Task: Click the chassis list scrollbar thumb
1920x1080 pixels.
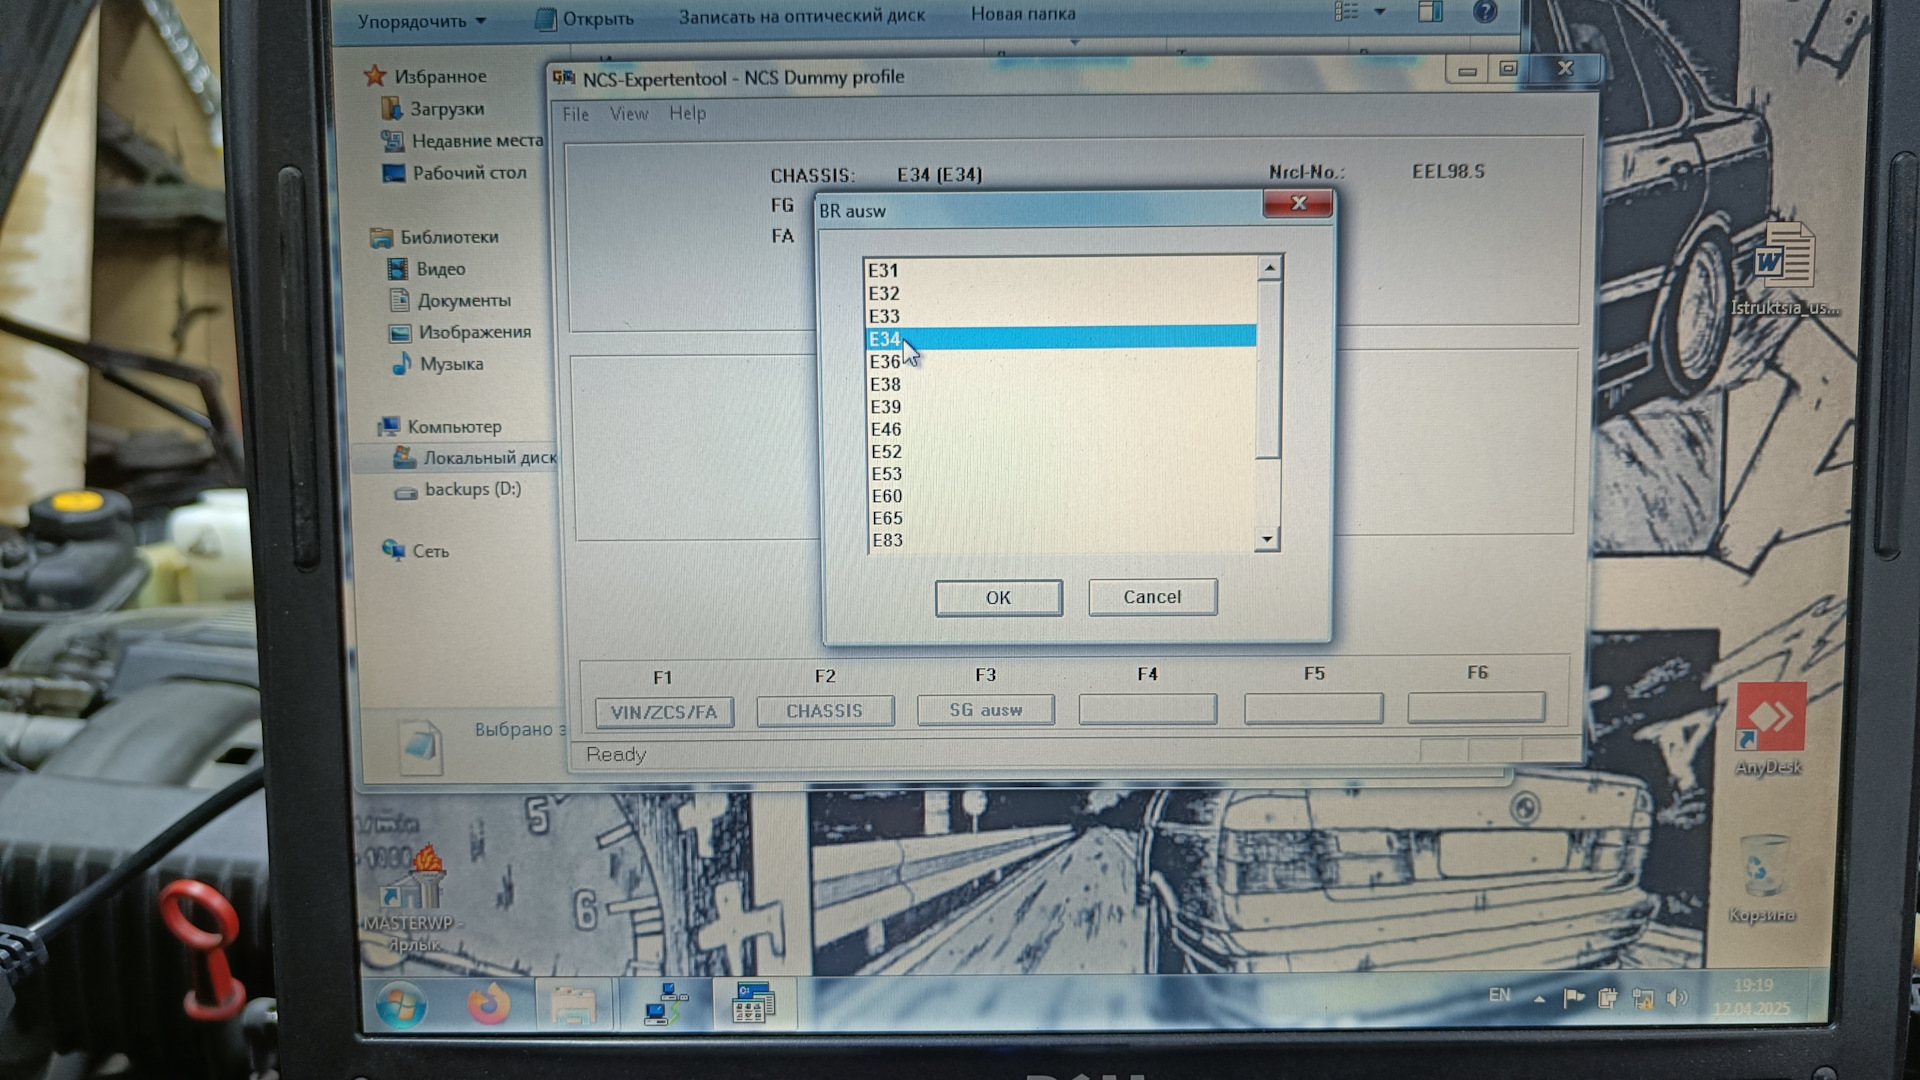Action: click(1268, 370)
